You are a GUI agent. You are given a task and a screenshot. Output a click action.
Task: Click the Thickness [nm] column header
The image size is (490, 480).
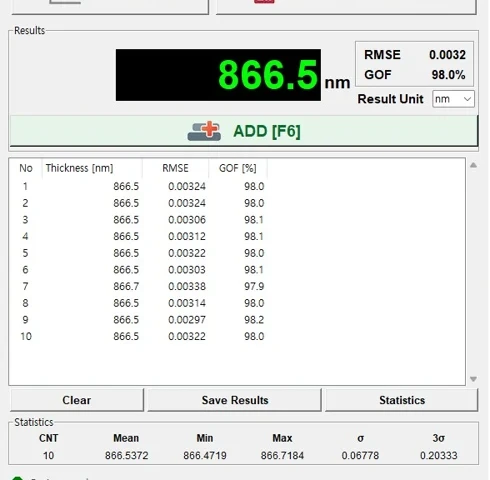(x=92, y=168)
